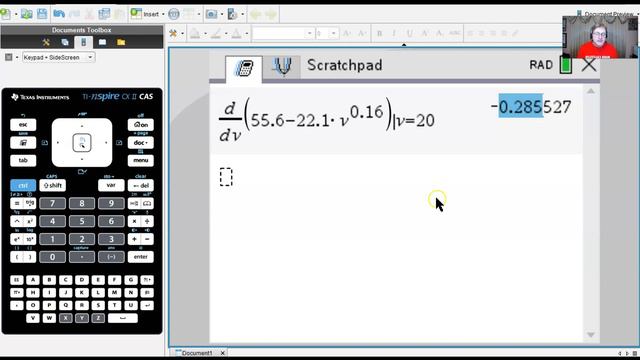Toggle Underline formatting
This screenshot has height=360, width=640.
(409, 33)
